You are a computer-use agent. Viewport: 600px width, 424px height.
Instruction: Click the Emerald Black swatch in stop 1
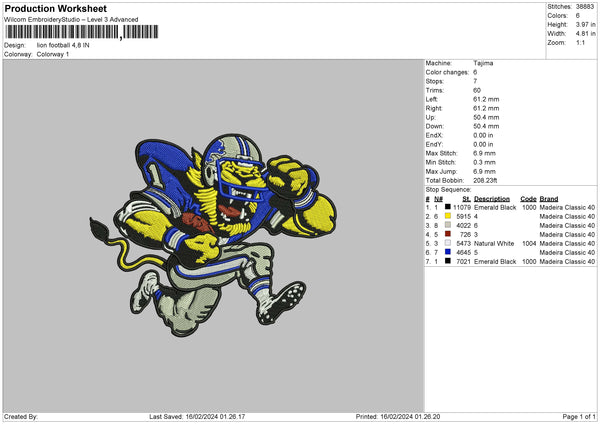point(447,207)
